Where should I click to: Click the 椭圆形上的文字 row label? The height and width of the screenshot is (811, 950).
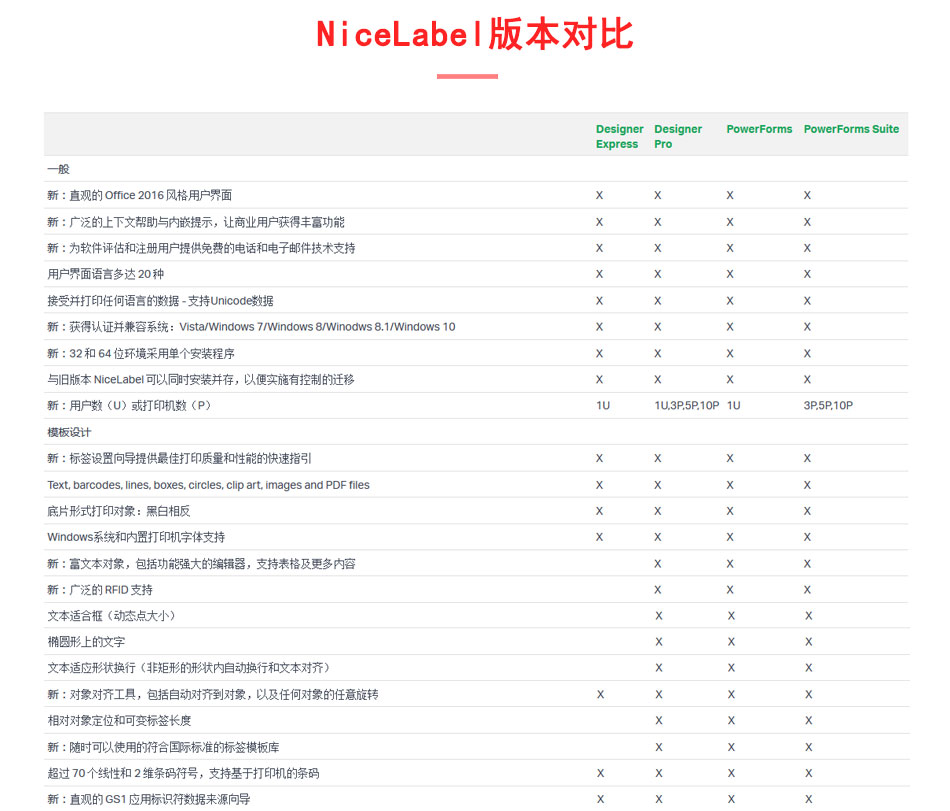click(x=86, y=641)
